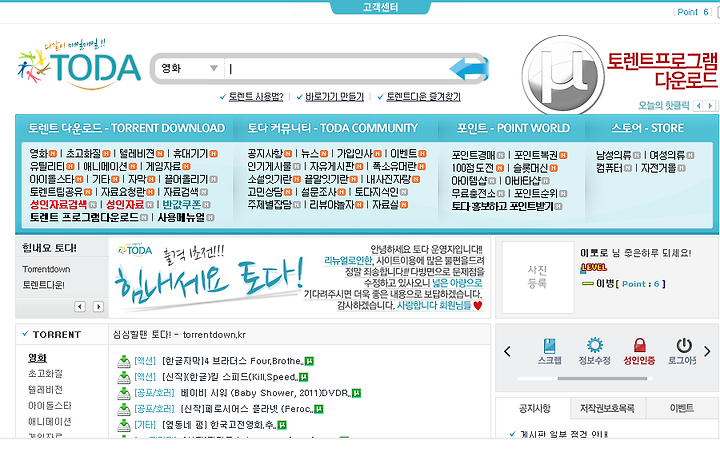The image size is (720, 456).
Task: Open the 고객센터 tab at top
Action: tap(380, 7)
